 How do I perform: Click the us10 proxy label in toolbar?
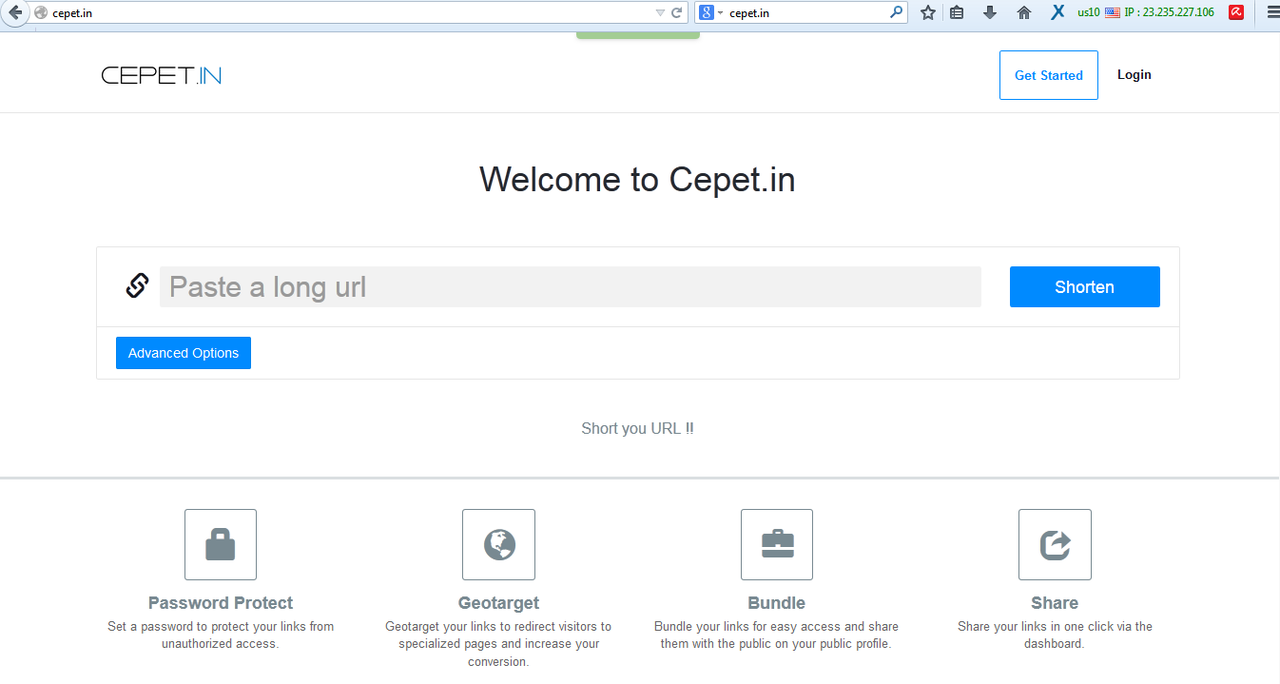coord(1088,13)
